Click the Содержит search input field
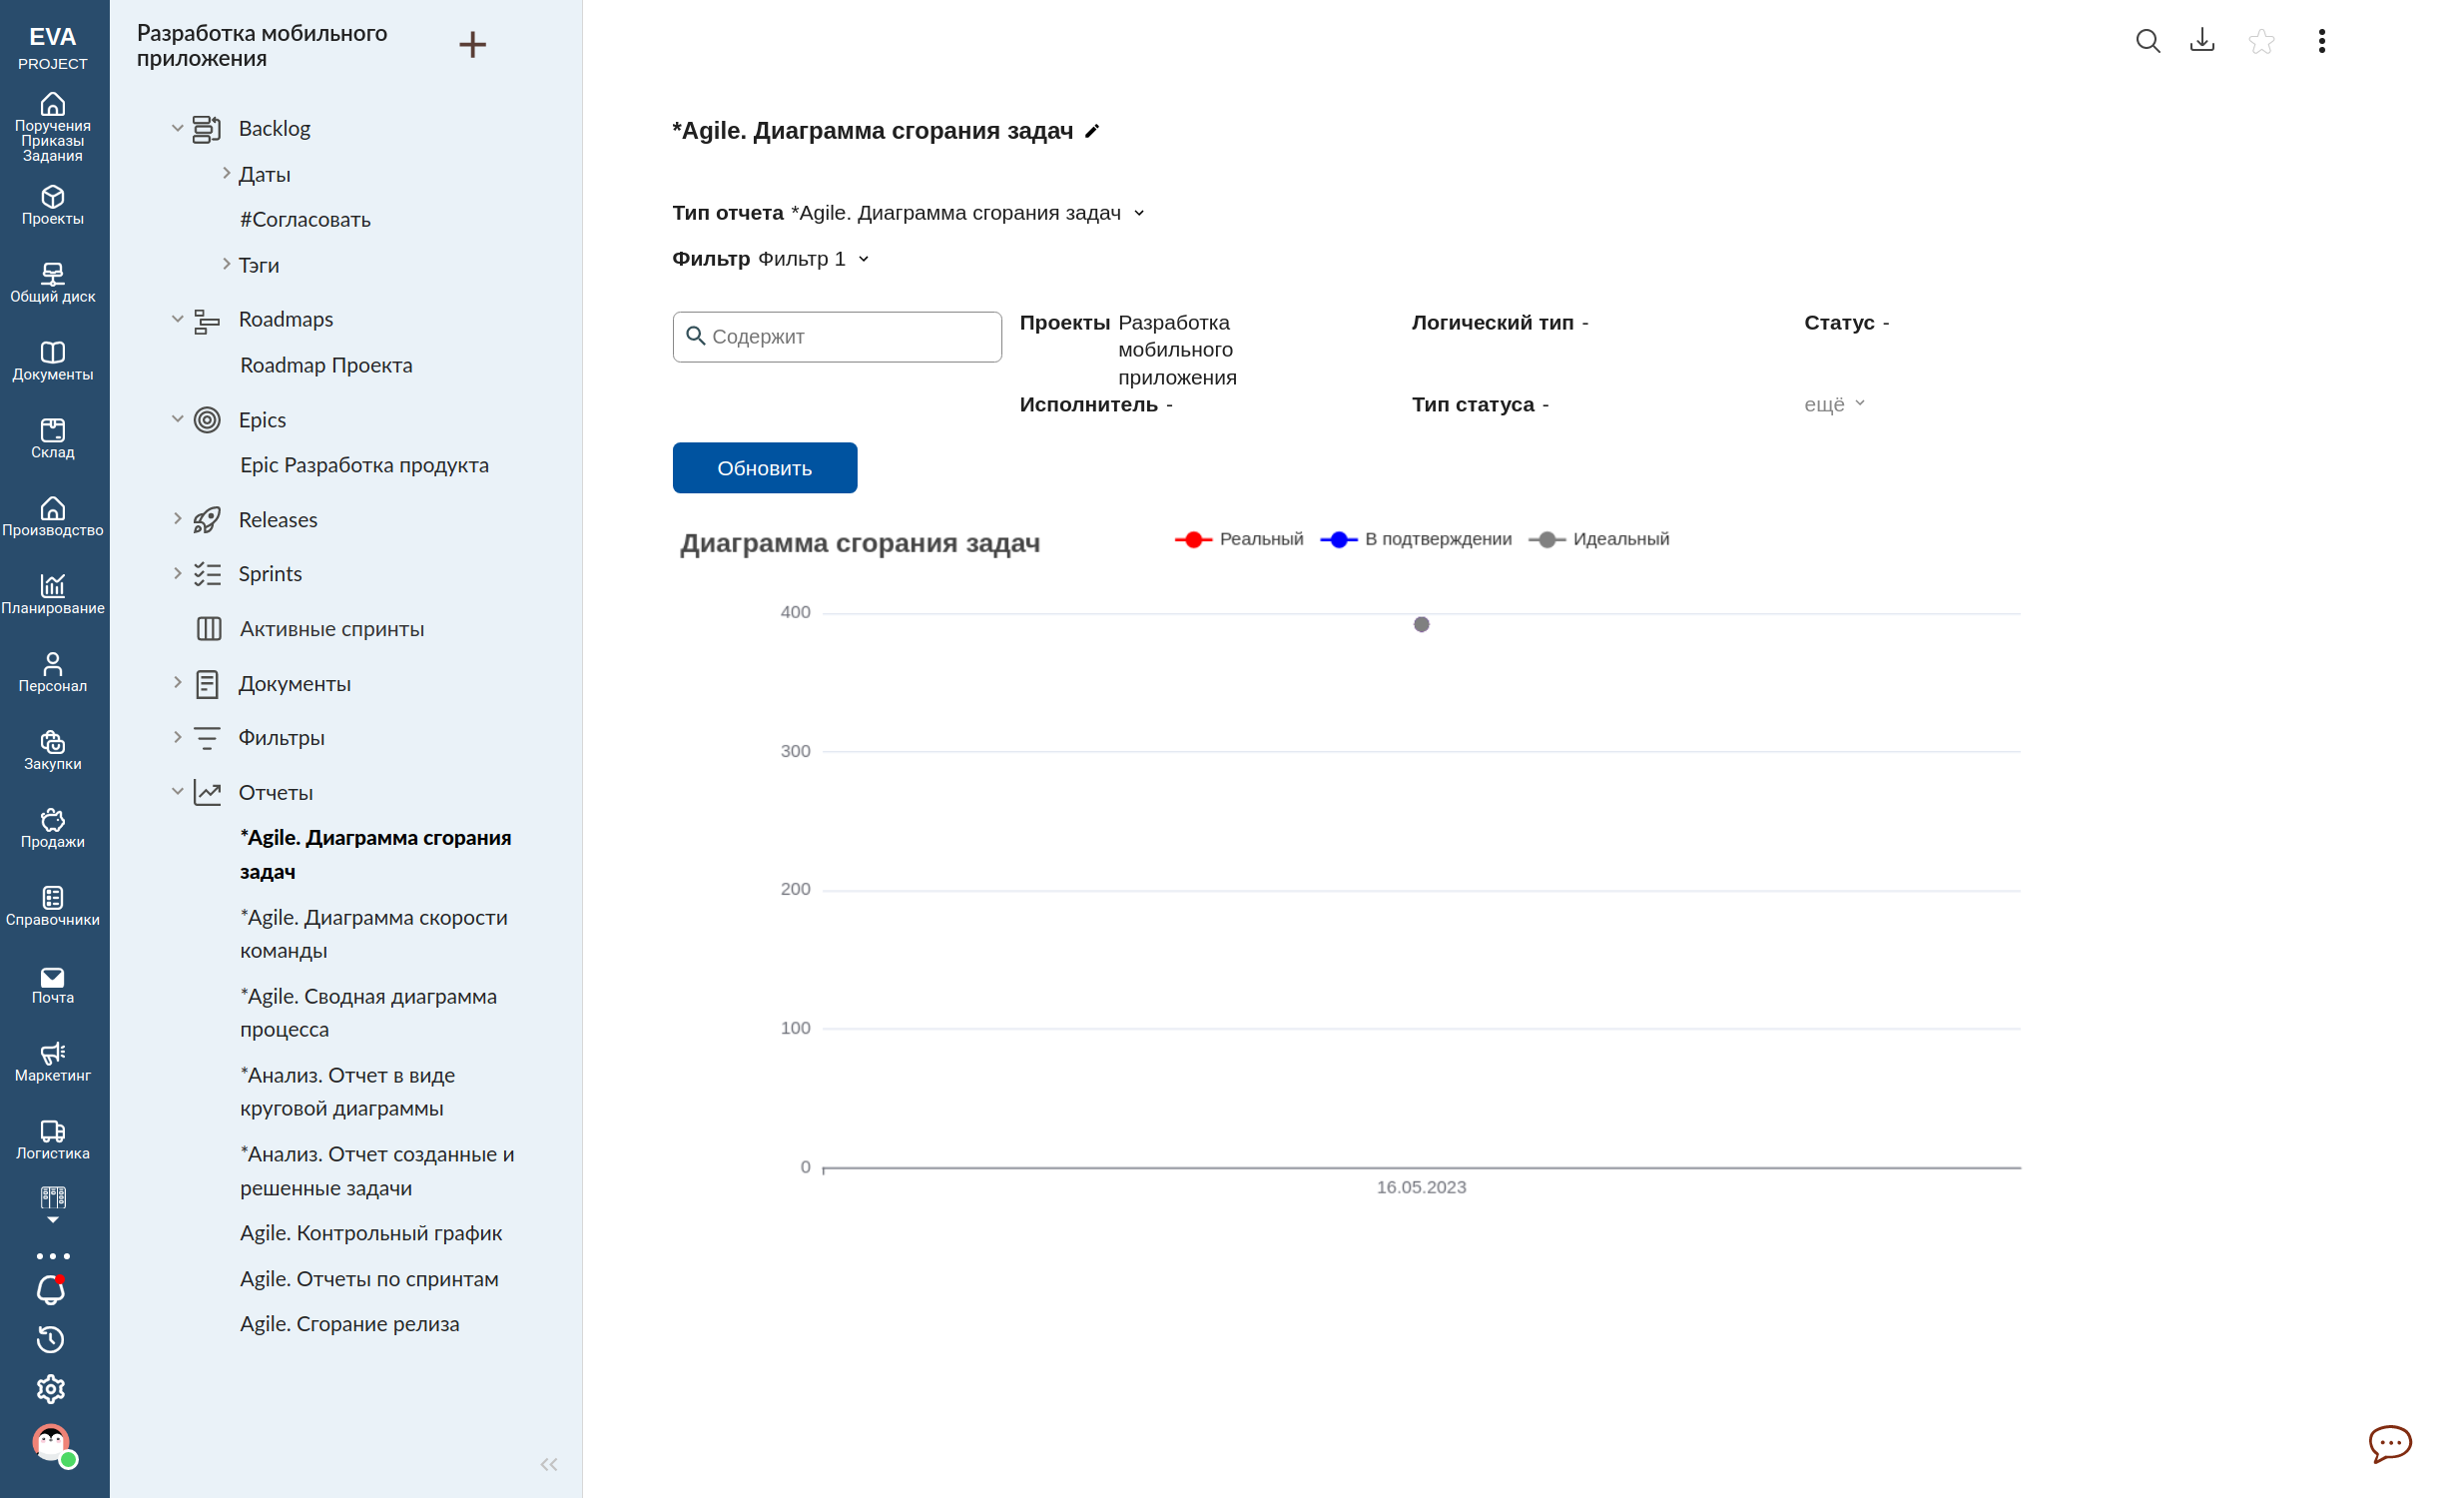The width and height of the screenshot is (2464, 1498). (x=837, y=337)
